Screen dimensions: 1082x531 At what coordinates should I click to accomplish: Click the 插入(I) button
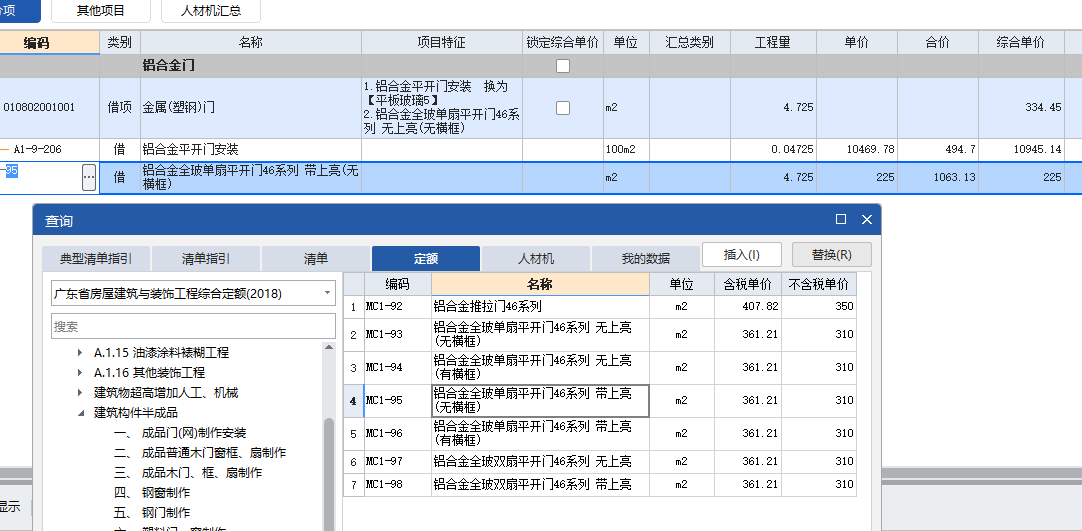click(x=742, y=254)
